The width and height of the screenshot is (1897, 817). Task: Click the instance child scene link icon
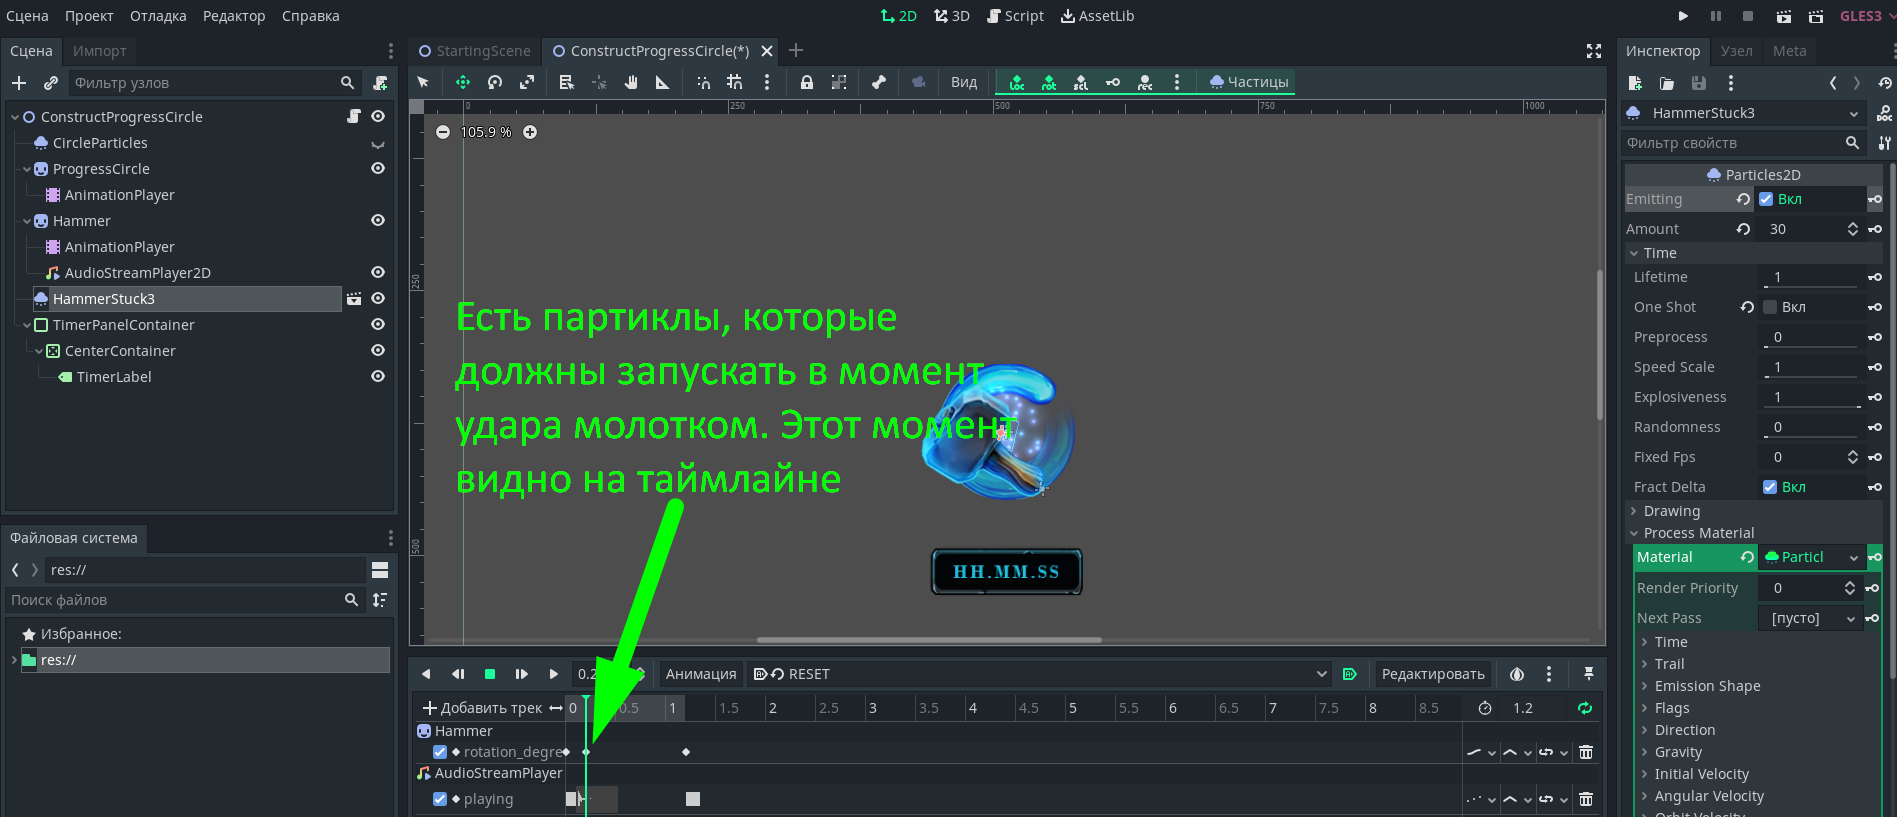click(51, 83)
